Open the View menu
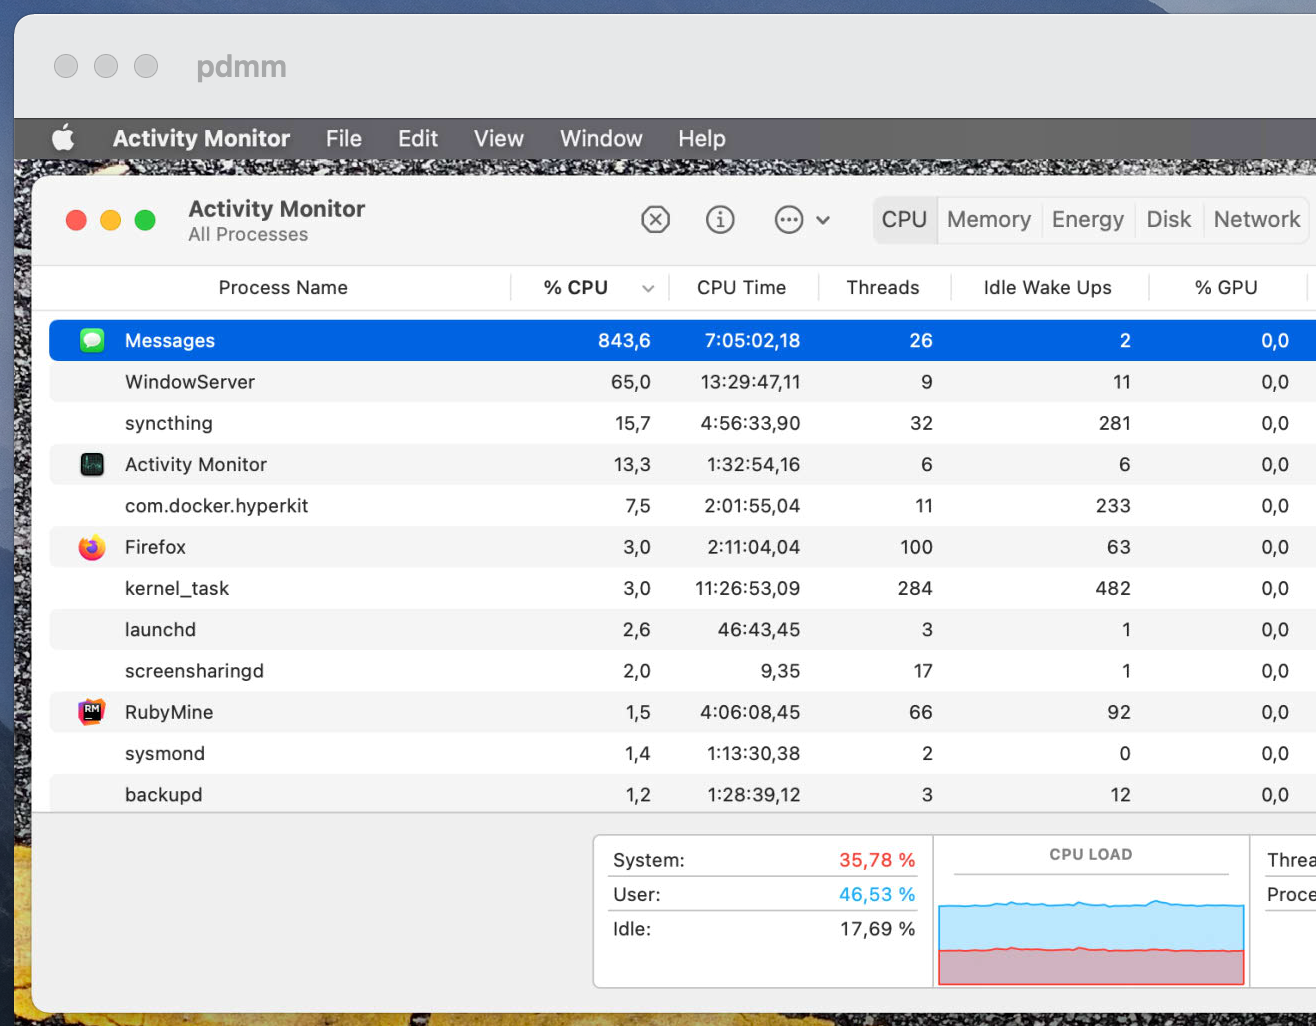Screen dimensions: 1316x1026 (498, 138)
